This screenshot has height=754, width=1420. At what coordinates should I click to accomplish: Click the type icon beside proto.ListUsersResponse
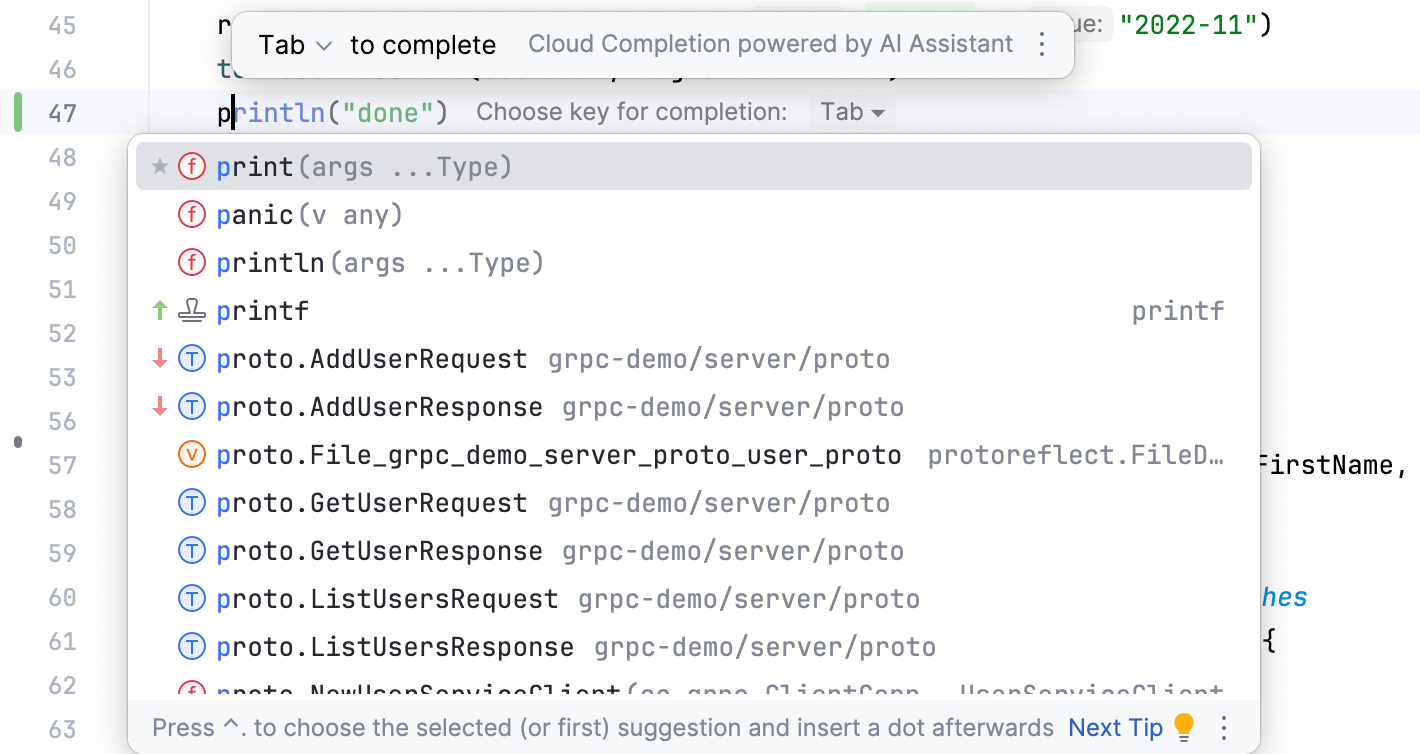(x=191, y=646)
